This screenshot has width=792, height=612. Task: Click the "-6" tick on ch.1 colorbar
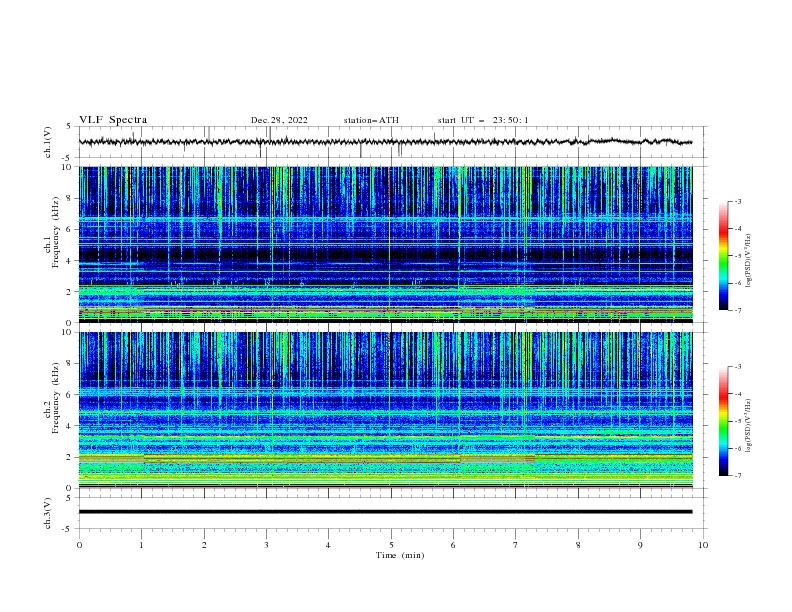(x=737, y=283)
